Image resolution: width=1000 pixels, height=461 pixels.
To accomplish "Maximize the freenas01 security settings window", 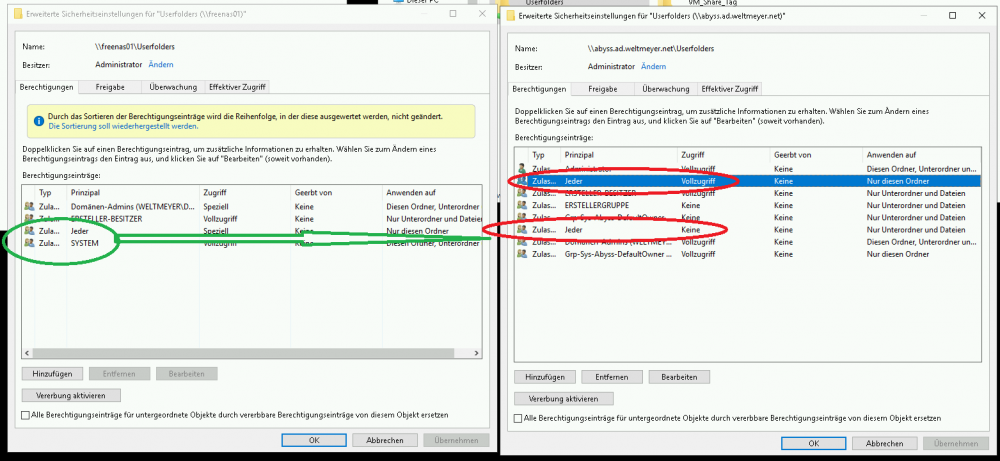I will [453, 13].
